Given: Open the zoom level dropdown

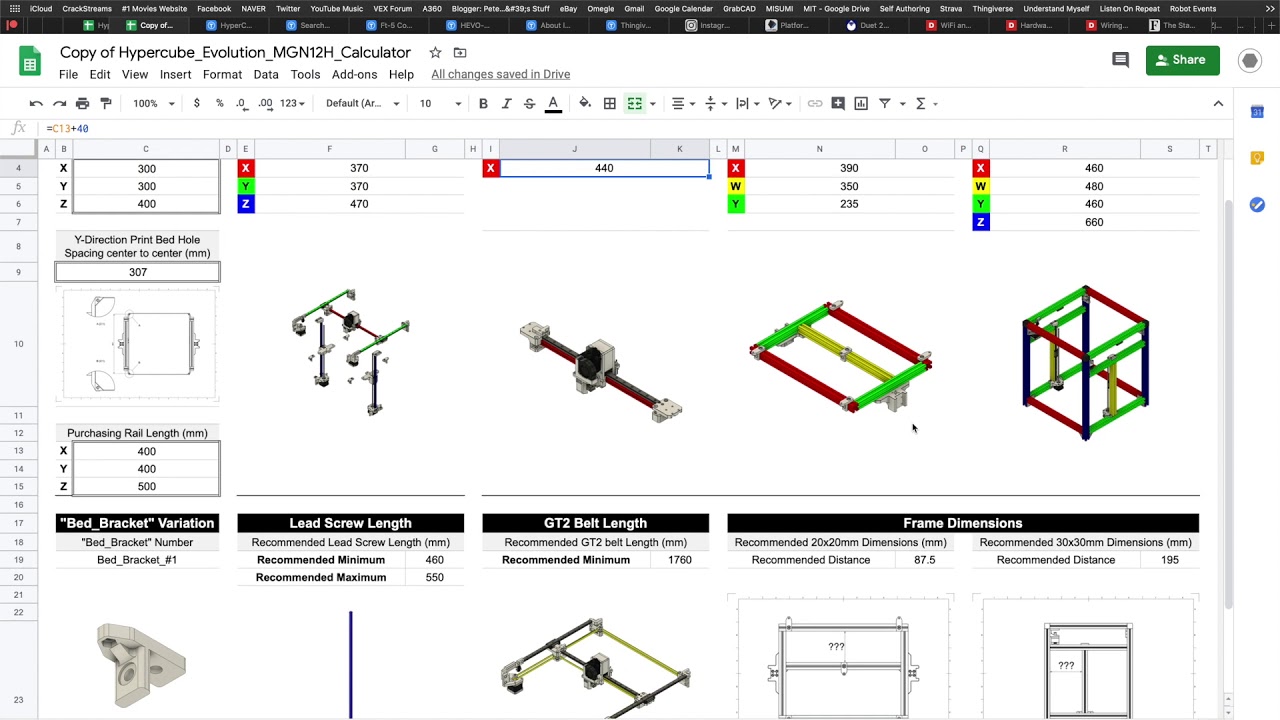Looking at the screenshot, I should pos(154,103).
